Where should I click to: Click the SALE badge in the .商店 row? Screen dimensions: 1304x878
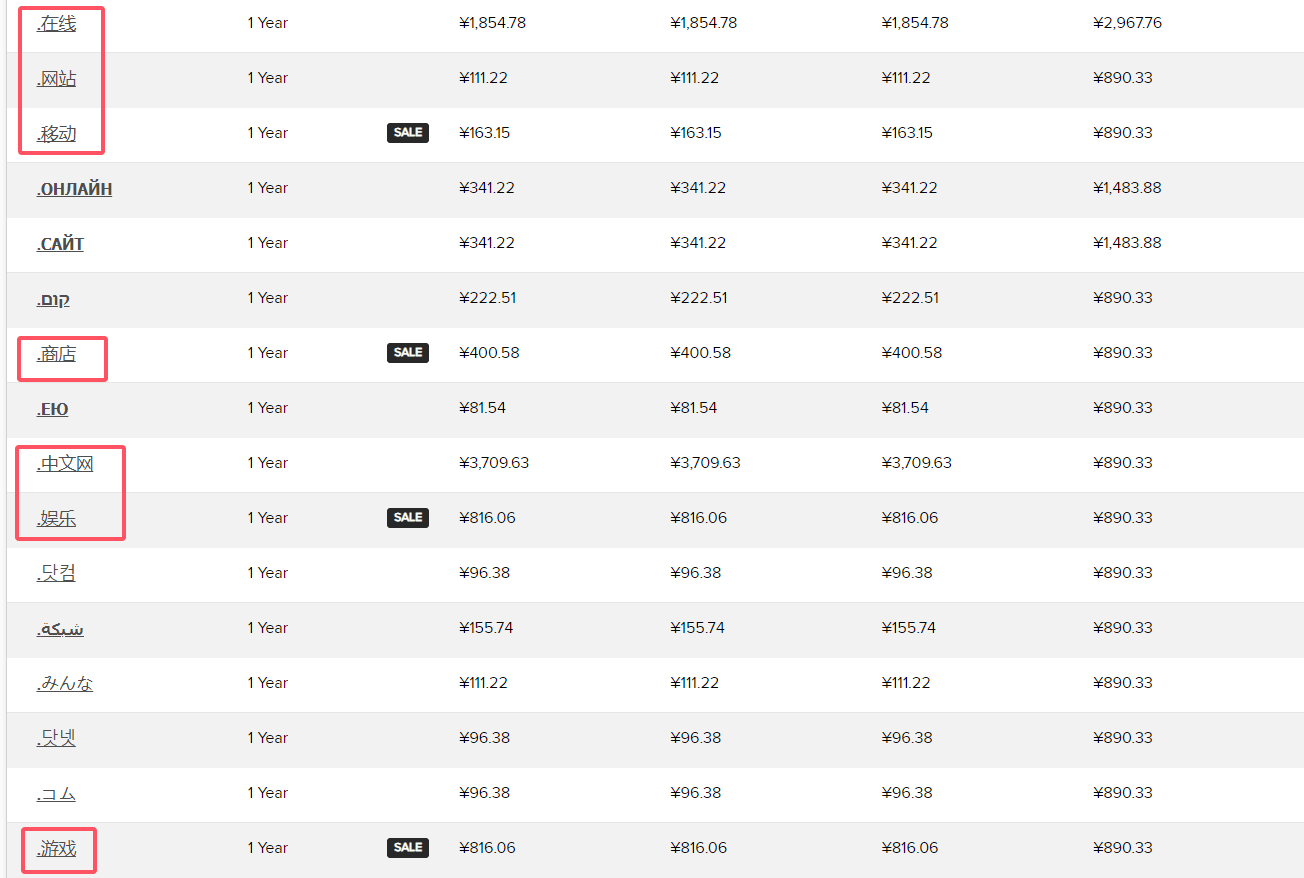tap(408, 353)
